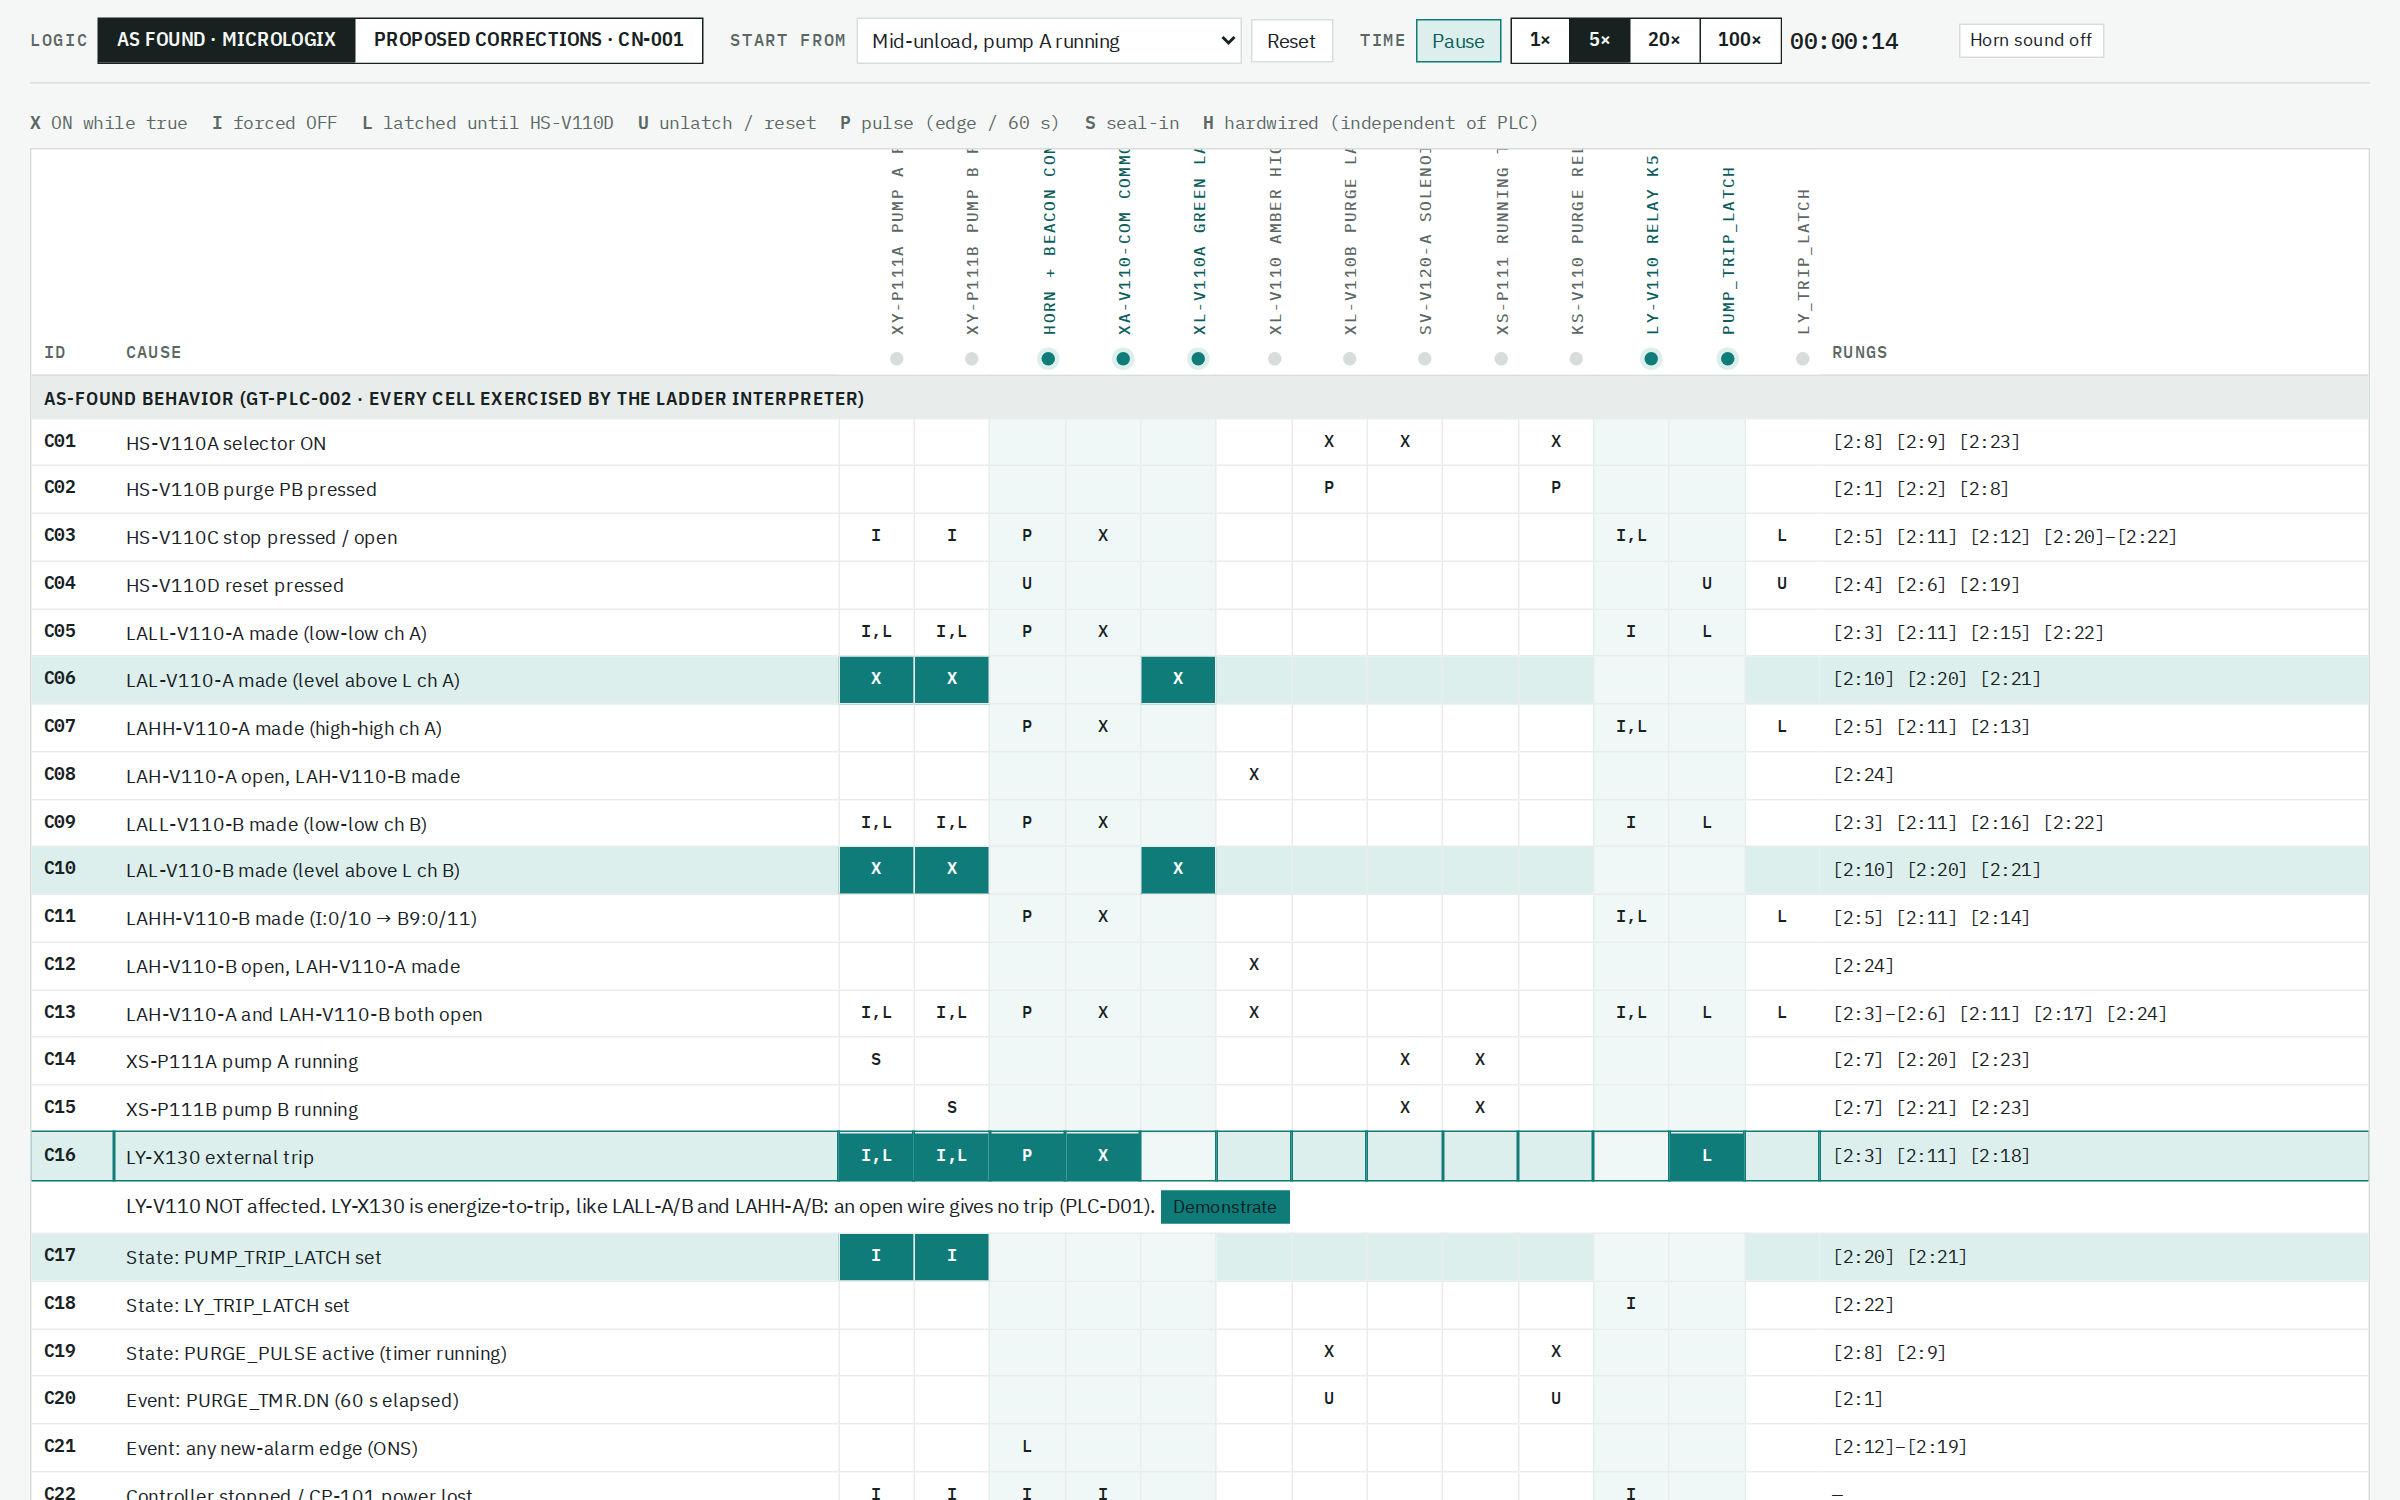Set time speed to 20×
This screenshot has height=1500, width=2400.
(x=1664, y=40)
